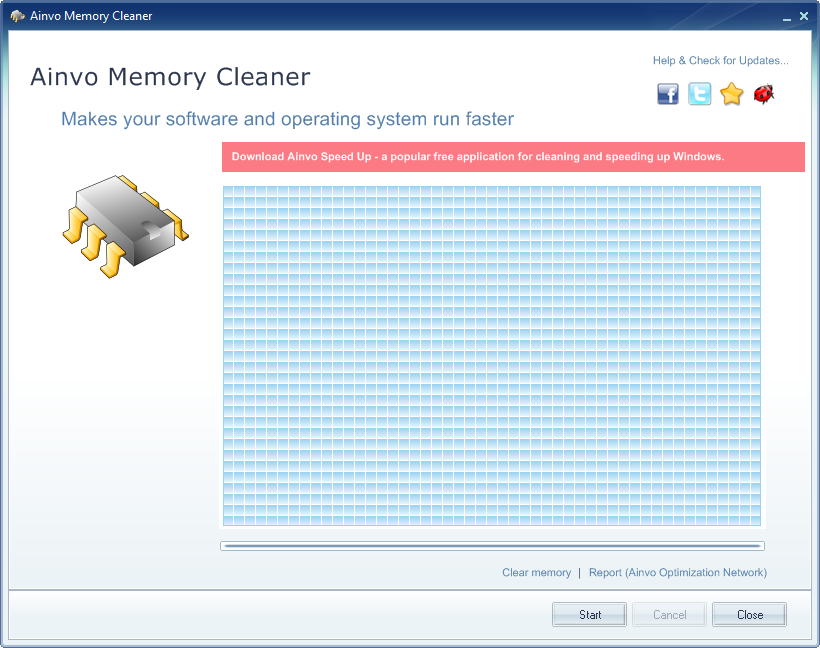This screenshot has width=820, height=648.
Task: Close window using title bar X
Action: [804, 16]
